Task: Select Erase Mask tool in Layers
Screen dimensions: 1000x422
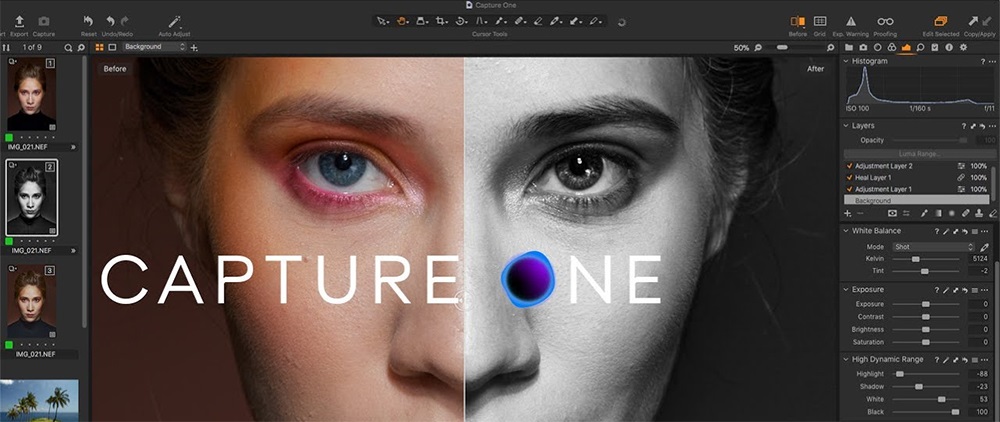Action: point(993,213)
